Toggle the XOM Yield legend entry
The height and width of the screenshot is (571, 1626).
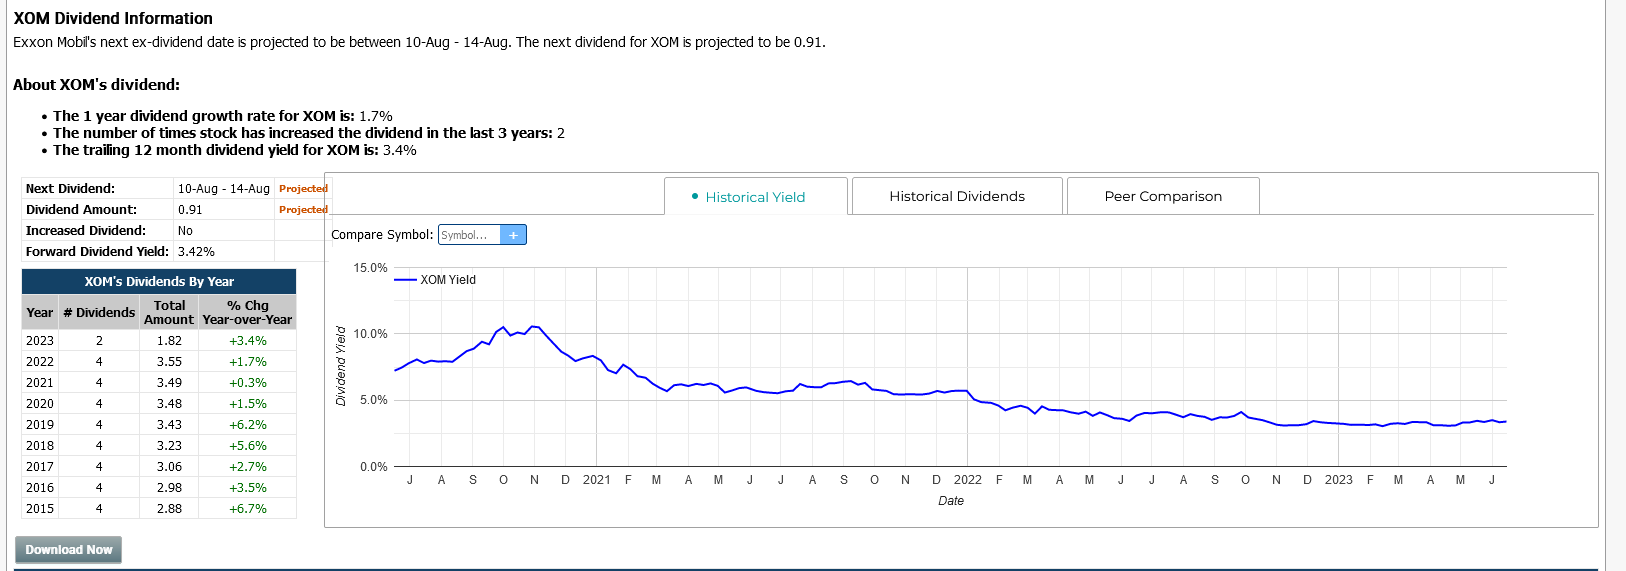pos(435,280)
